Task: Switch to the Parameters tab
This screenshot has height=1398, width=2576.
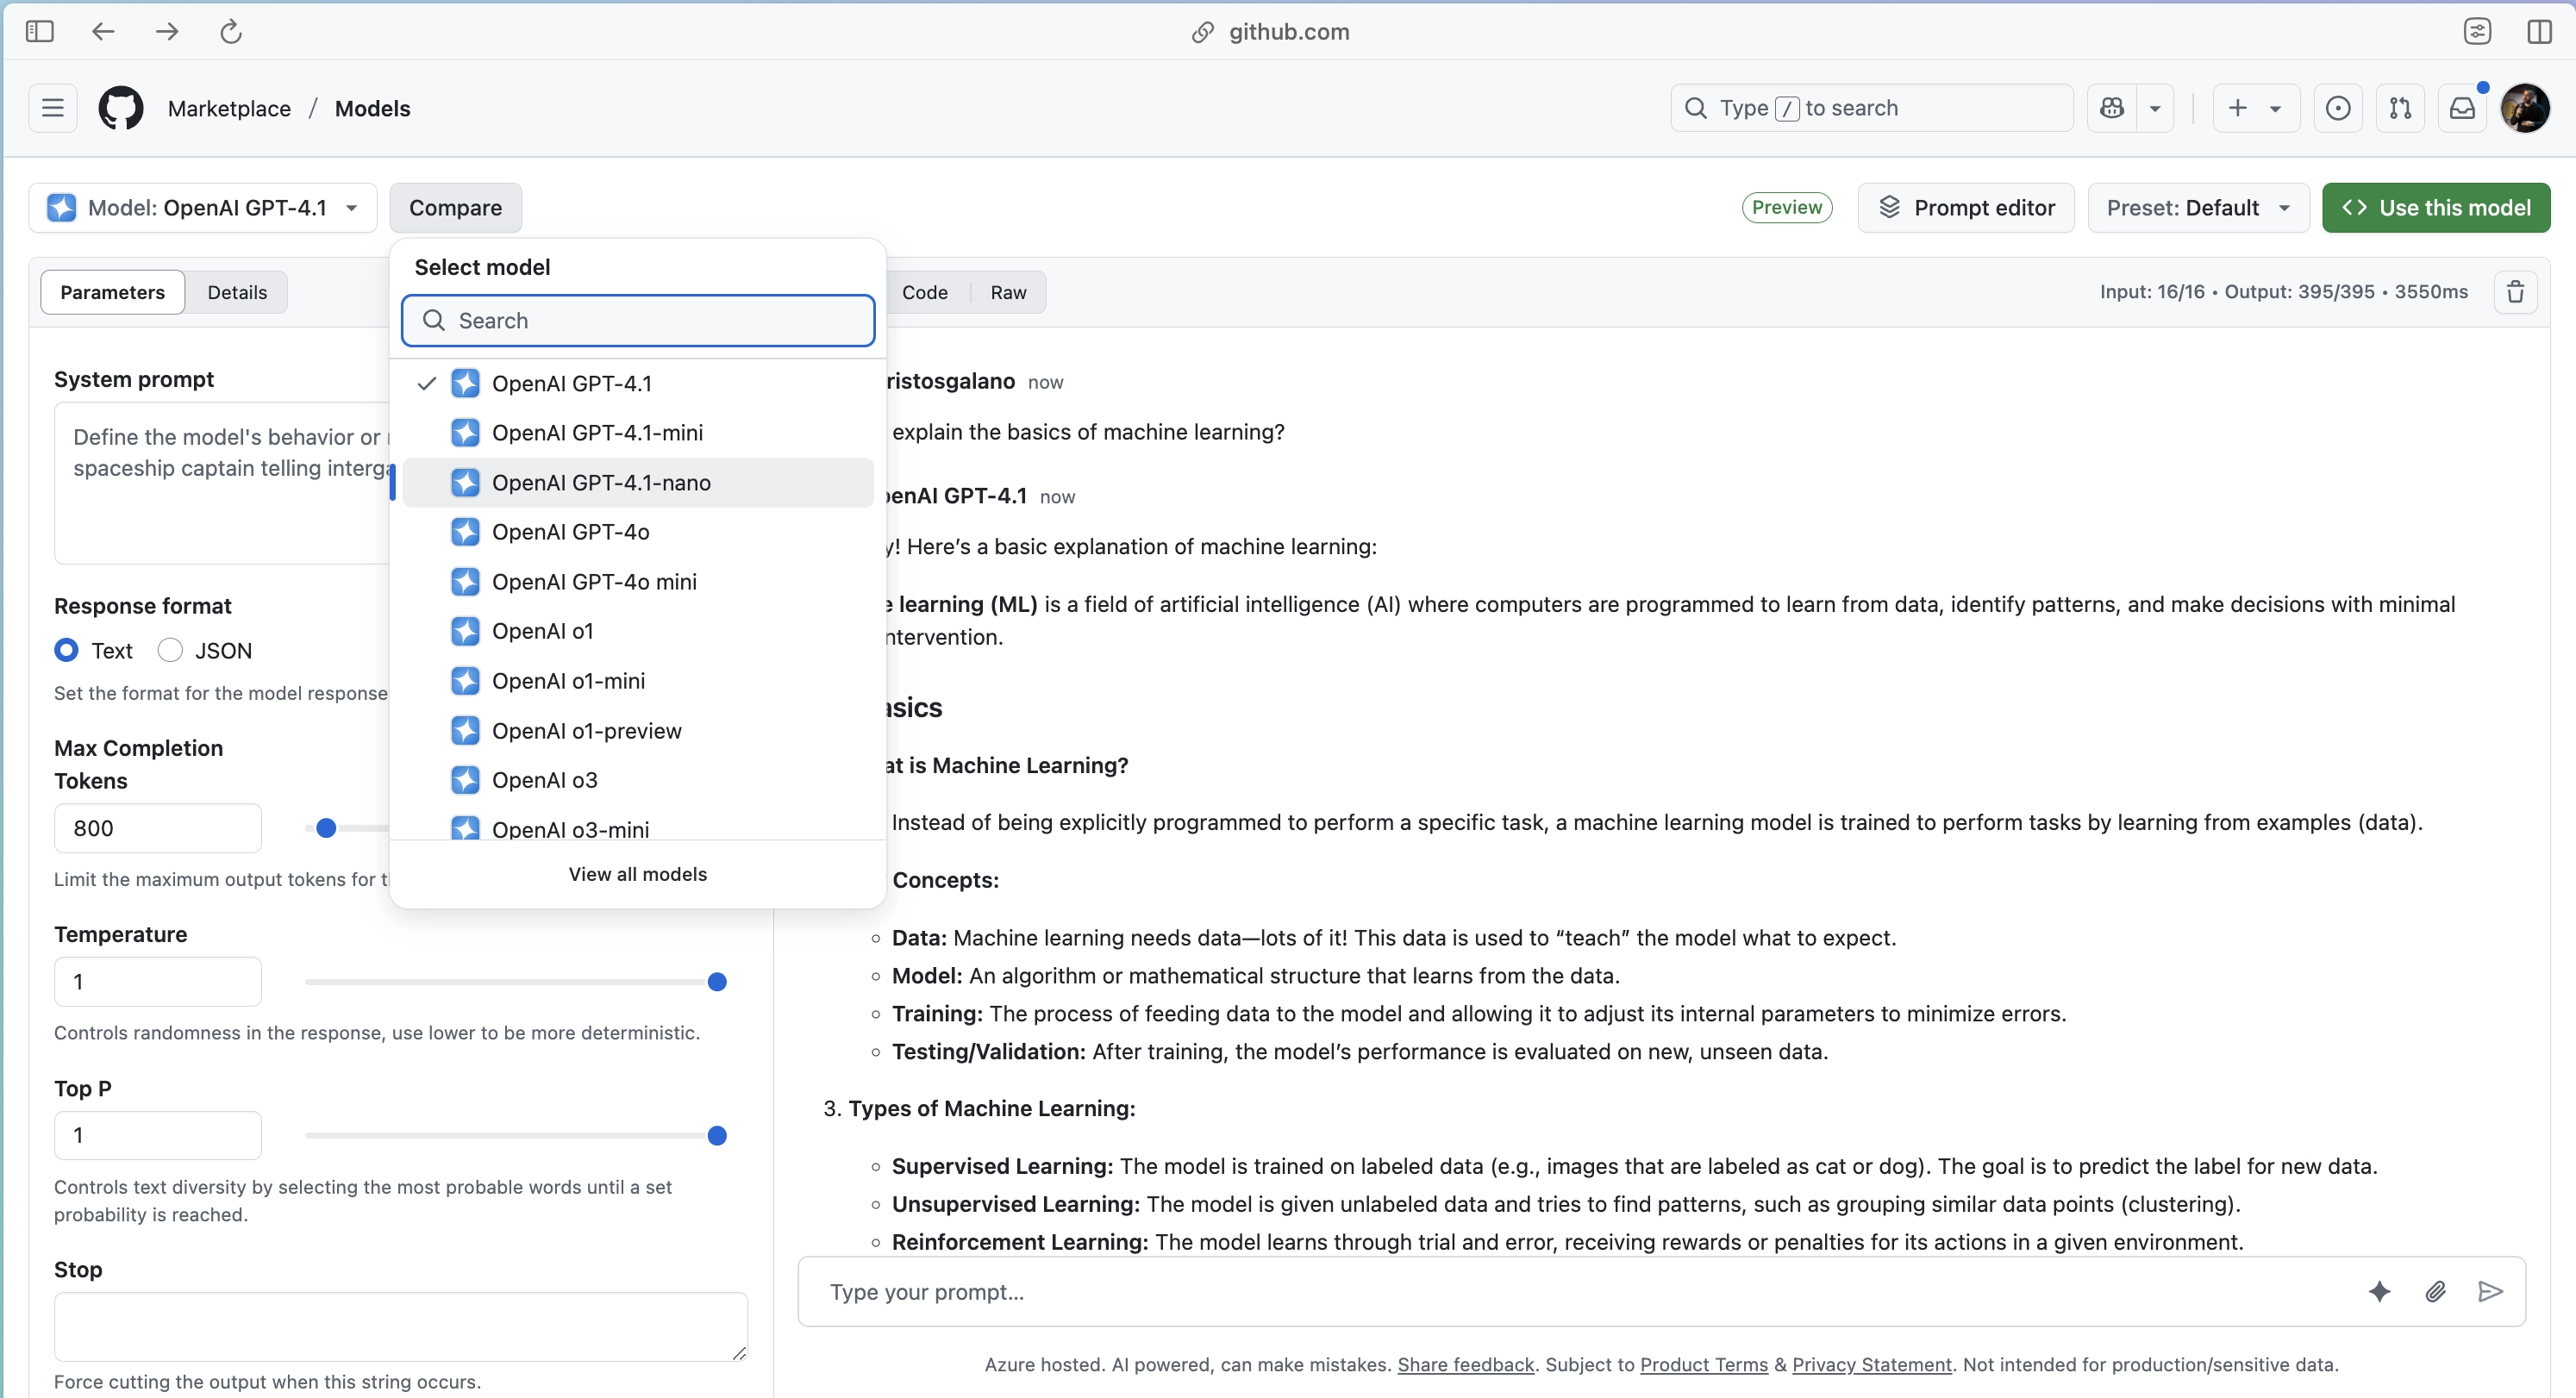Action: point(113,292)
